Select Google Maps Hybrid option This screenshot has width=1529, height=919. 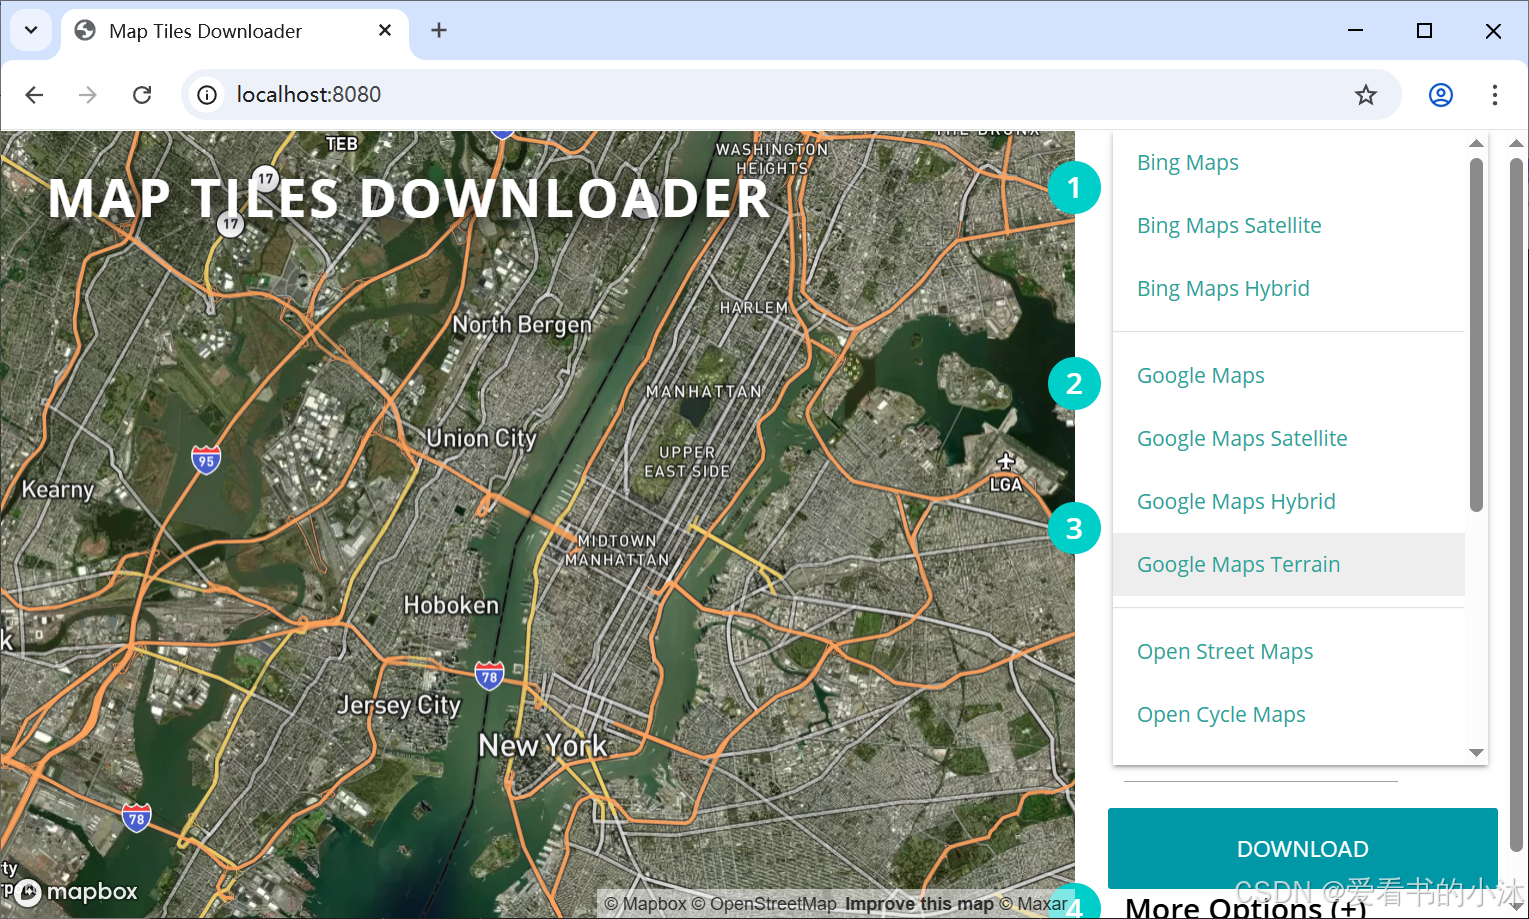coord(1288,502)
